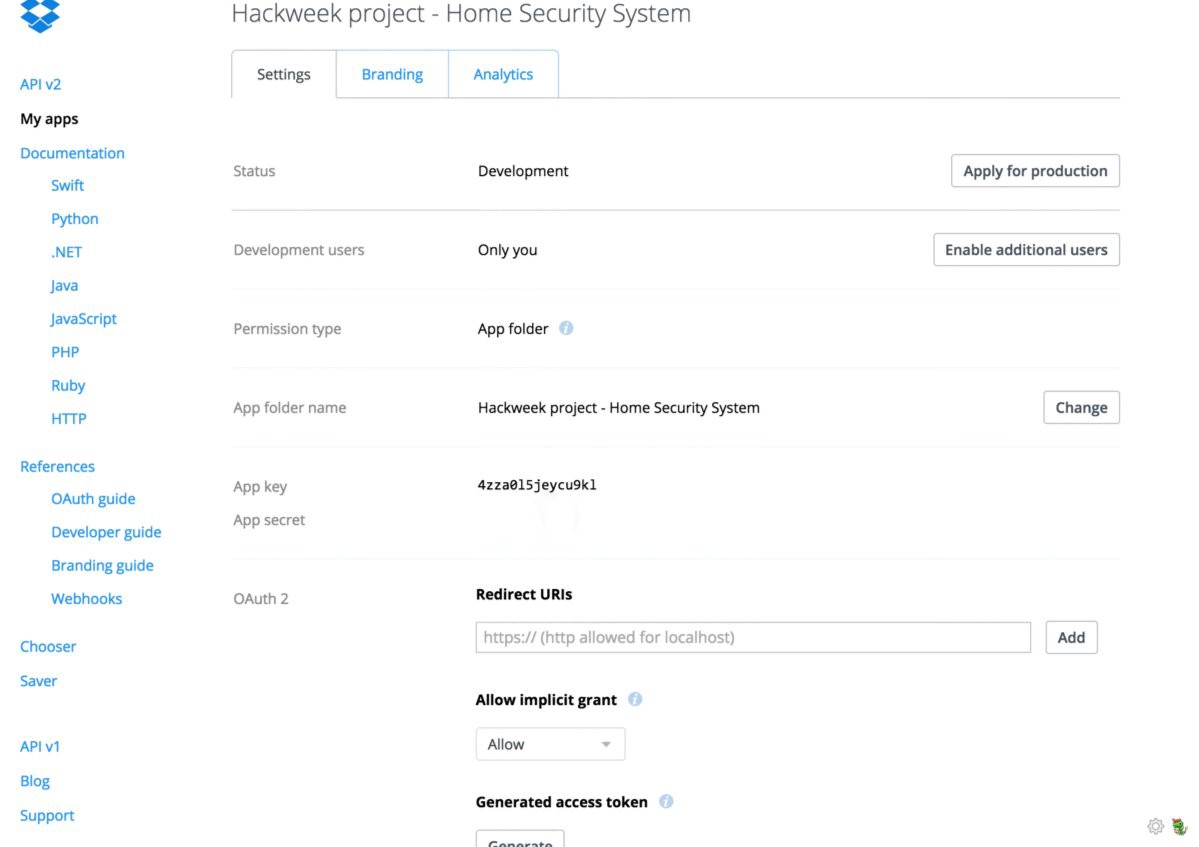Click Change button for App folder name
The height and width of the screenshot is (847, 1199).
click(x=1081, y=408)
